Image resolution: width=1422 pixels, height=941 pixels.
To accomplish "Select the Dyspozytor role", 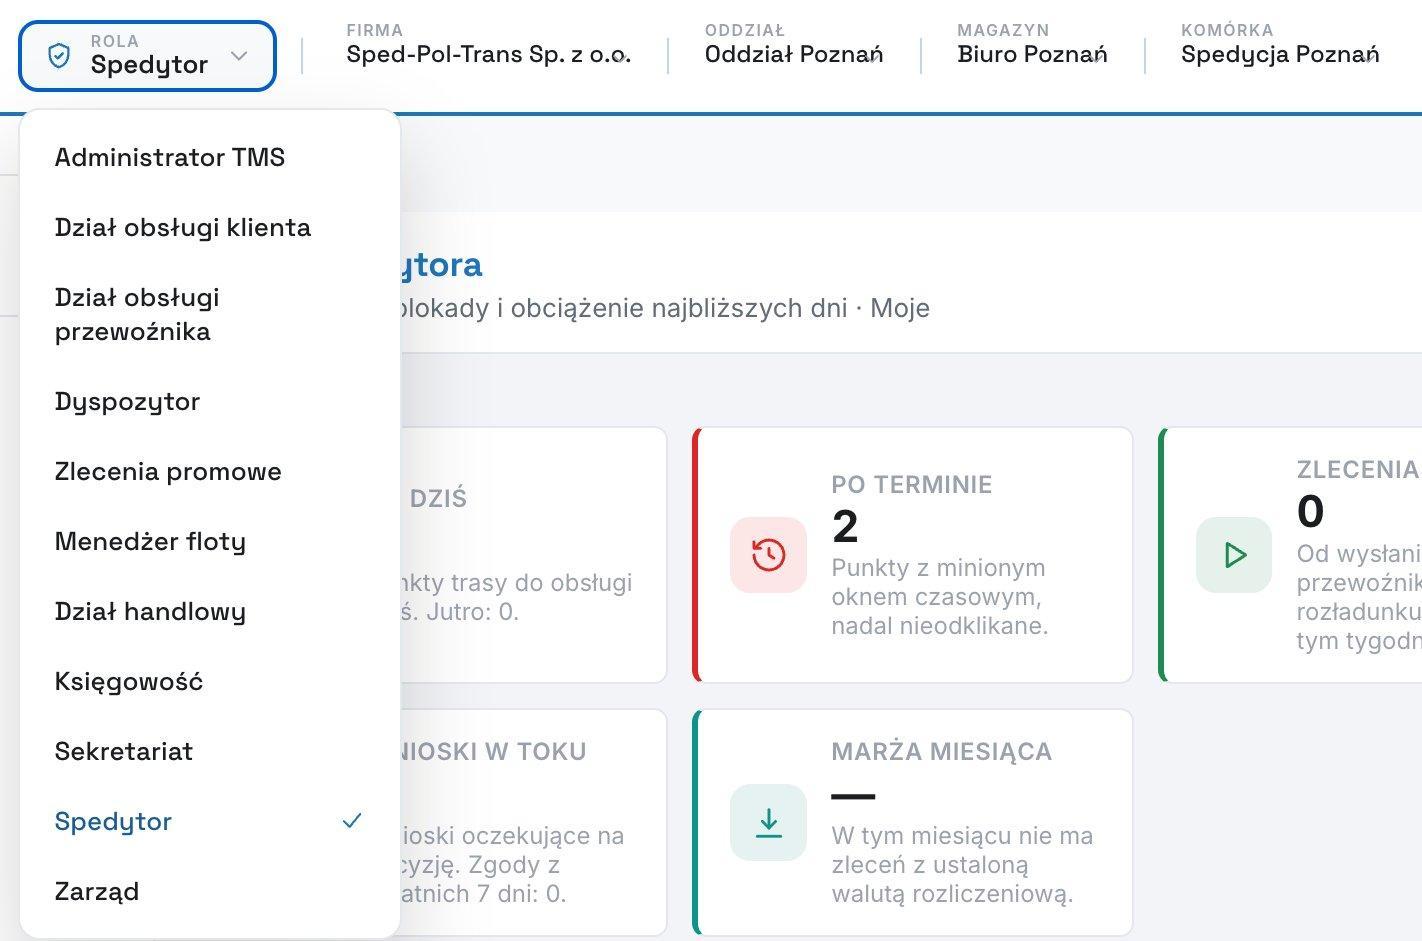I will pyautogui.click(x=209, y=401).
